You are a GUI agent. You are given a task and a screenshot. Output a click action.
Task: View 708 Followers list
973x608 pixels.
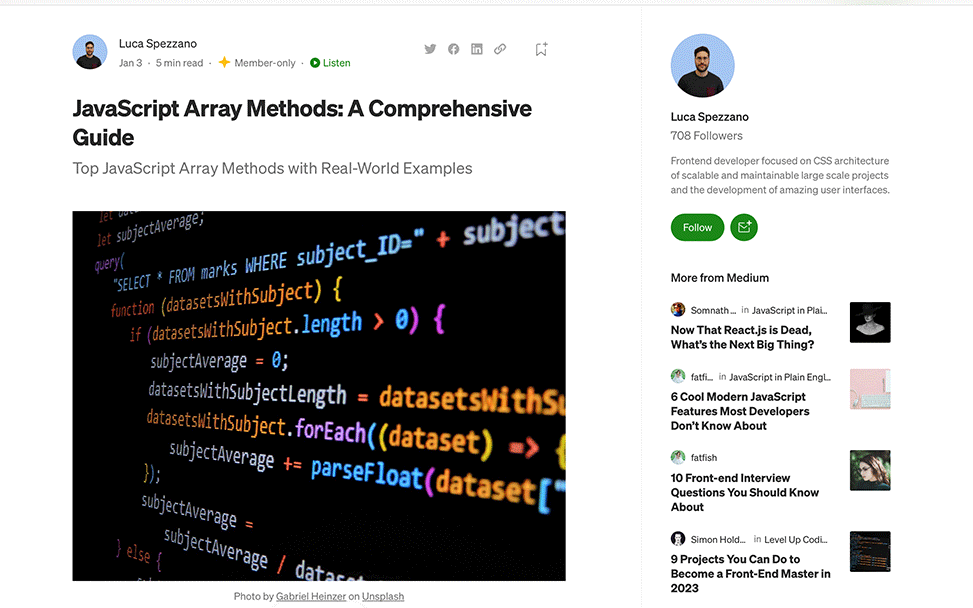coord(706,135)
